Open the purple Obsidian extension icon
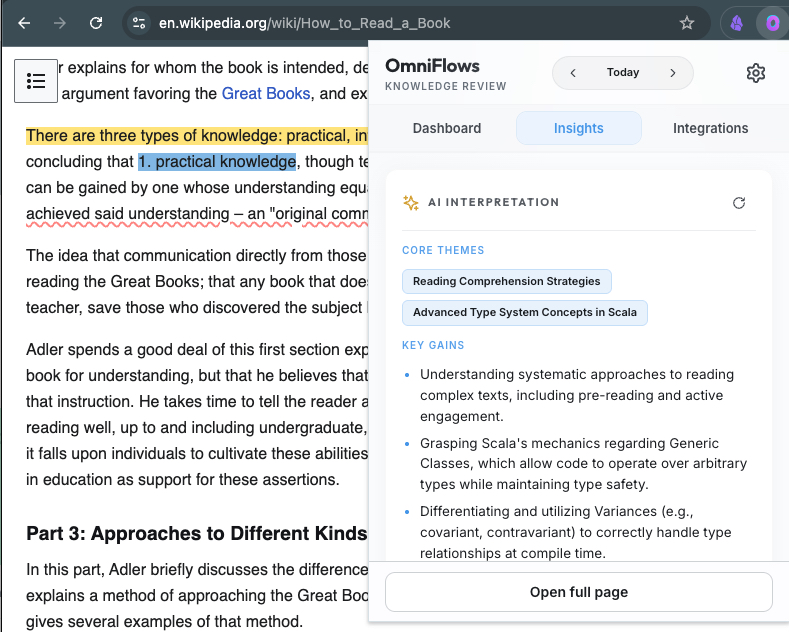This screenshot has height=632, width=789. click(737, 23)
